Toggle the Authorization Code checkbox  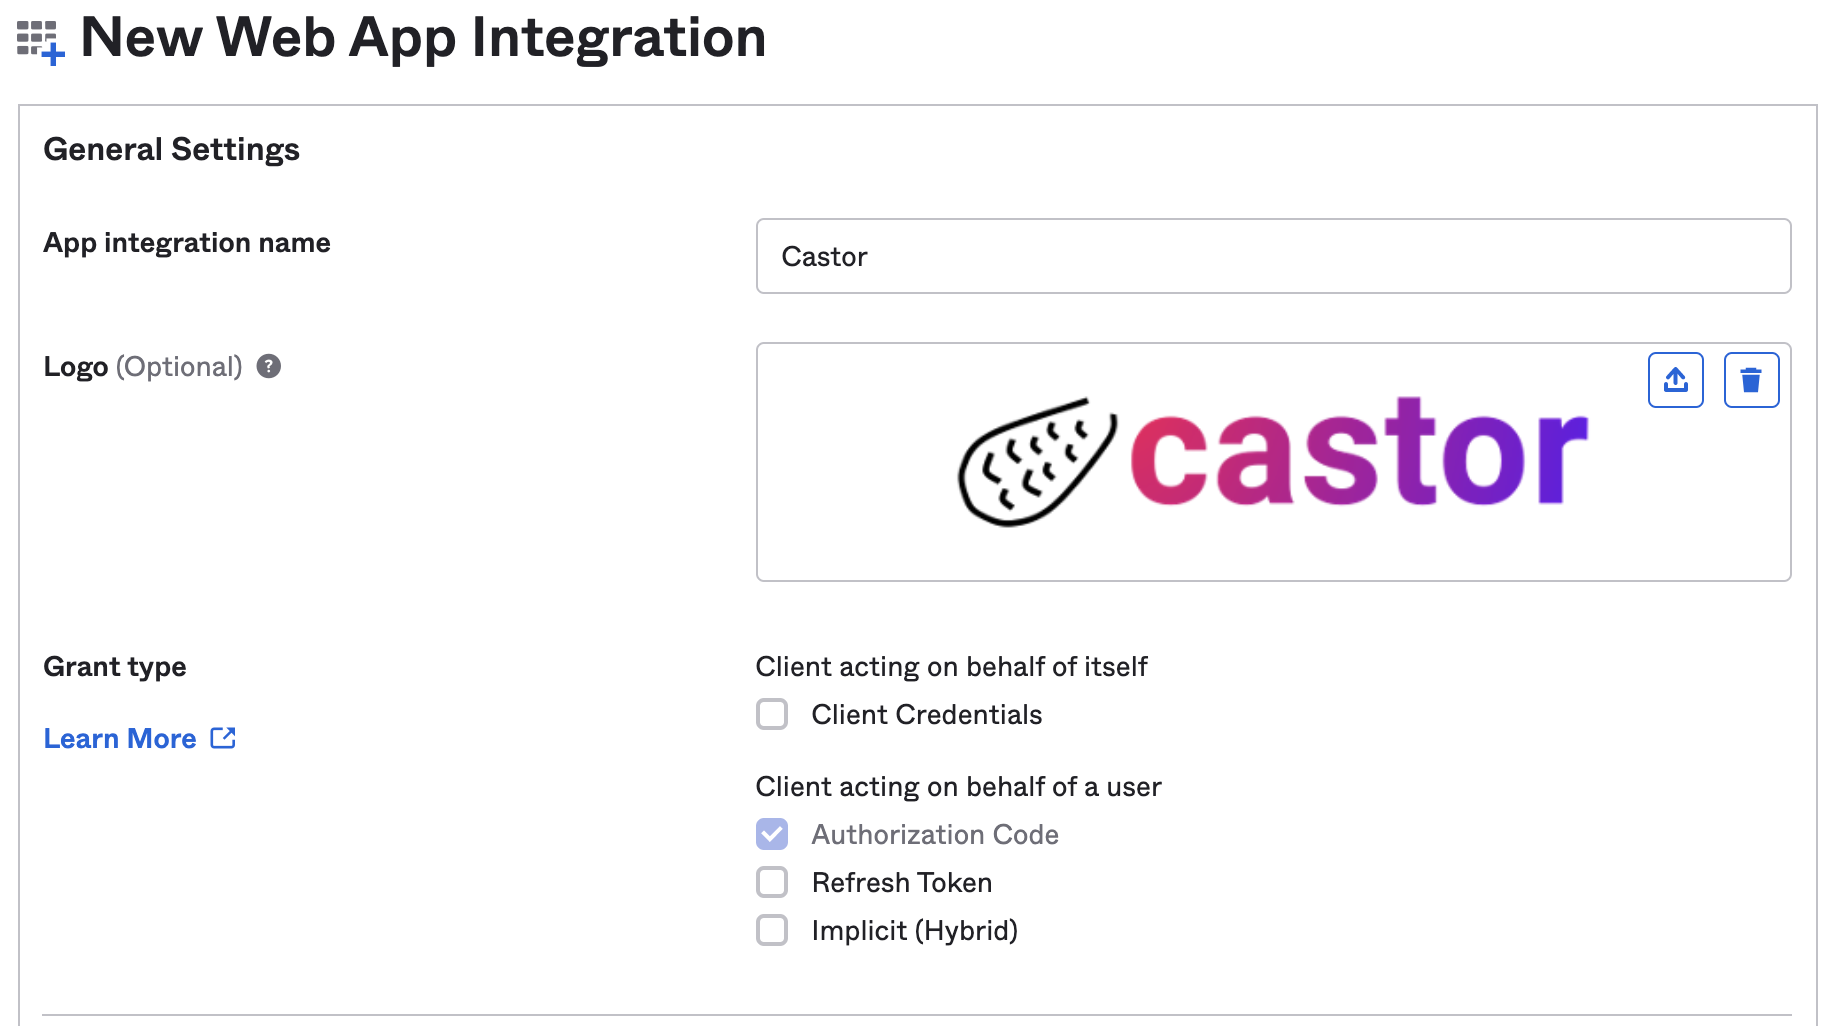point(772,834)
